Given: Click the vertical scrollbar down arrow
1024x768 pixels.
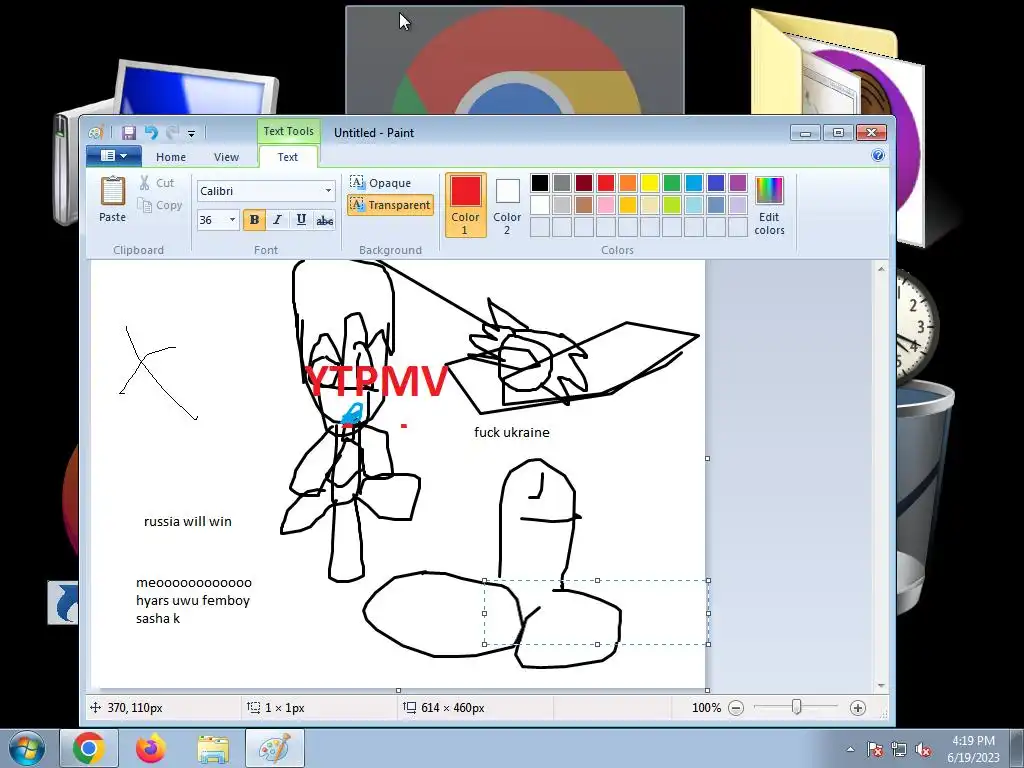Looking at the screenshot, I should pyautogui.click(x=882, y=685).
